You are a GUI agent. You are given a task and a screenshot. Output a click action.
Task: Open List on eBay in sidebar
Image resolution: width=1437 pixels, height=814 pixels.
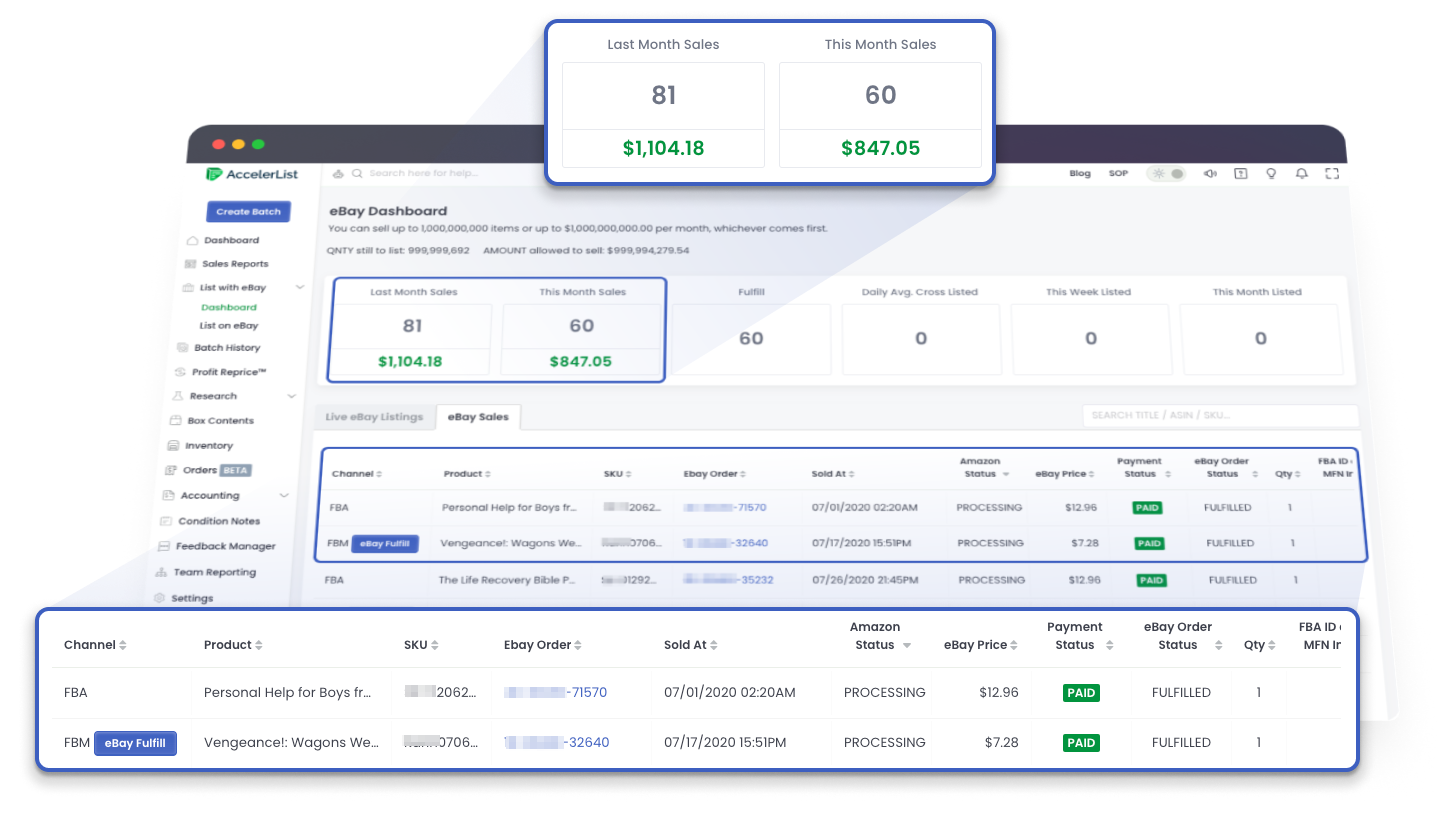[228, 326]
